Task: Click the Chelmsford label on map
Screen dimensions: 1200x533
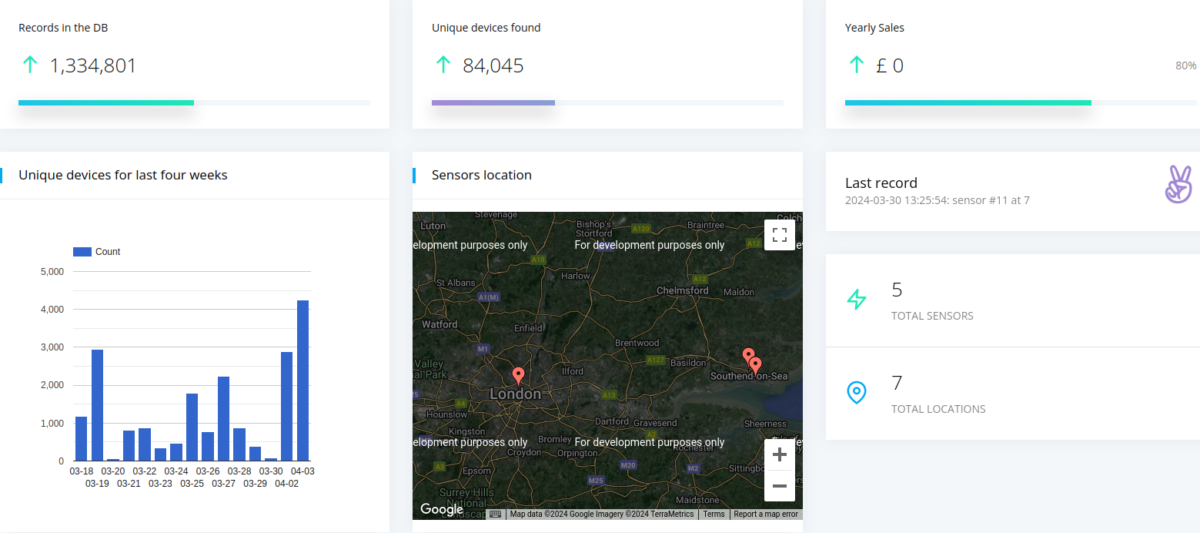Action: click(682, 291)
